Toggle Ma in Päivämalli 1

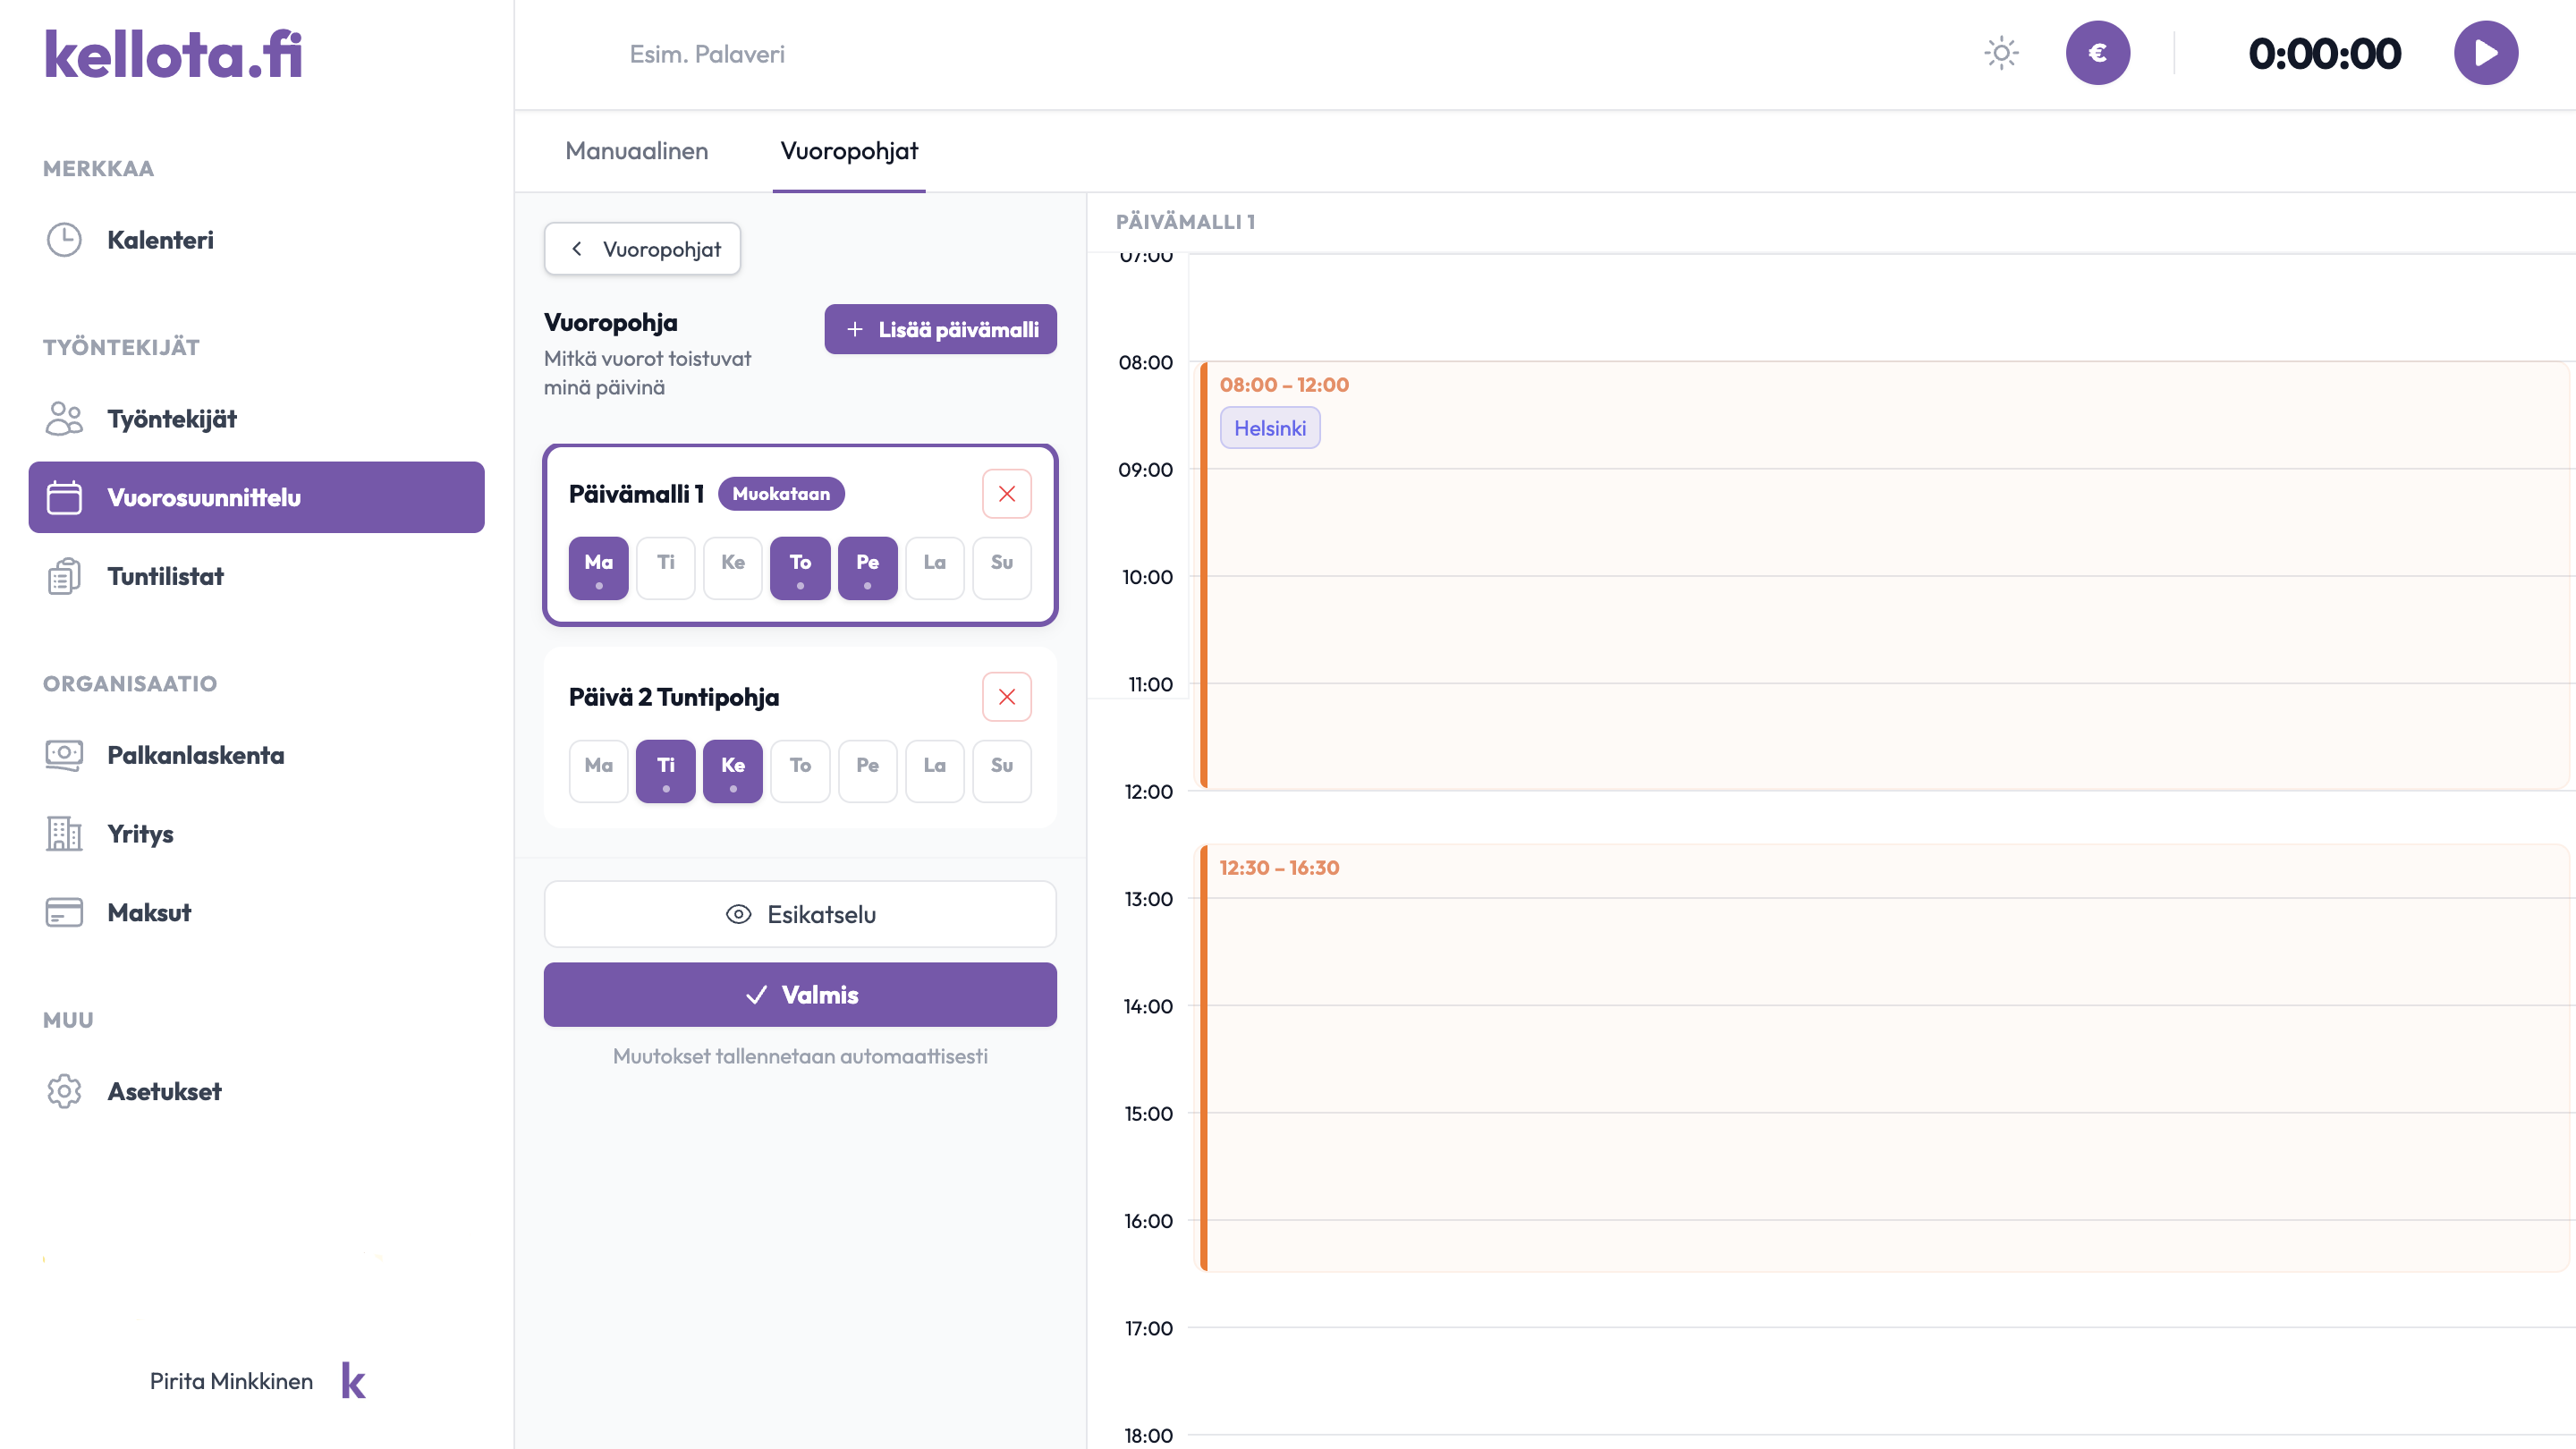point(598,568)
